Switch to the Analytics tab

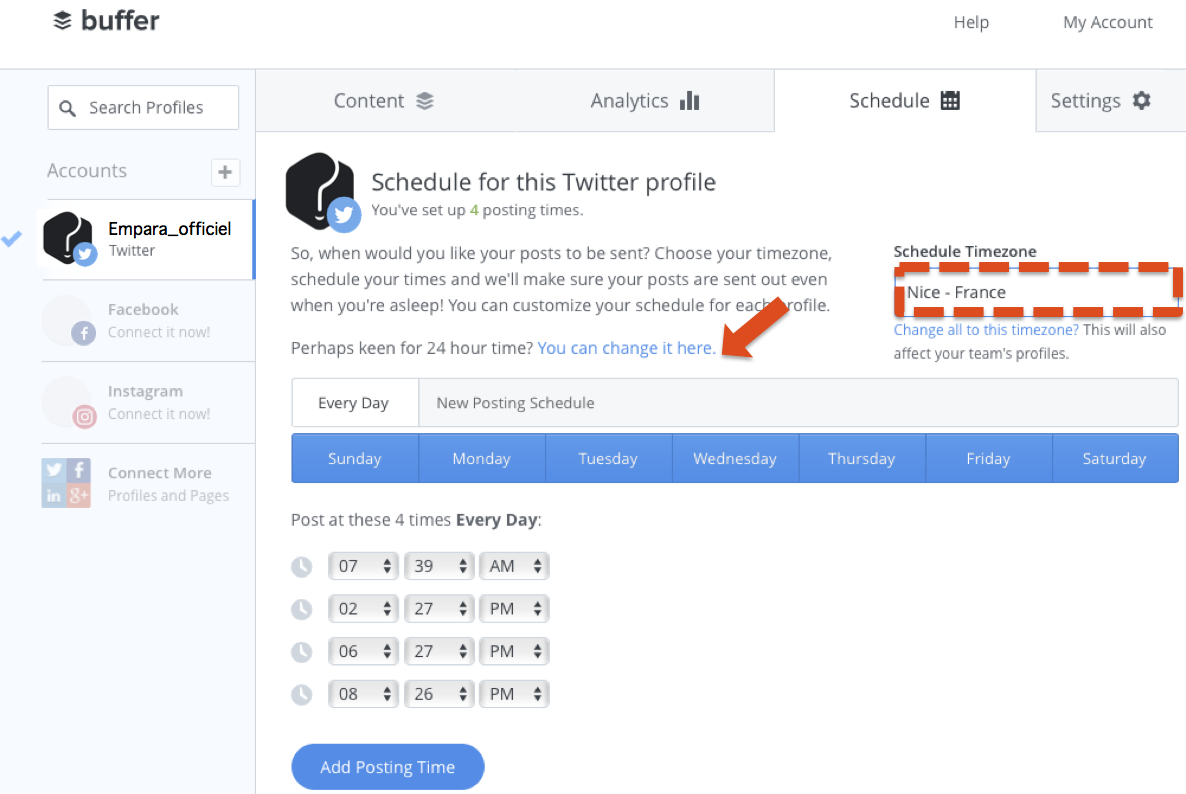[645, 101]
